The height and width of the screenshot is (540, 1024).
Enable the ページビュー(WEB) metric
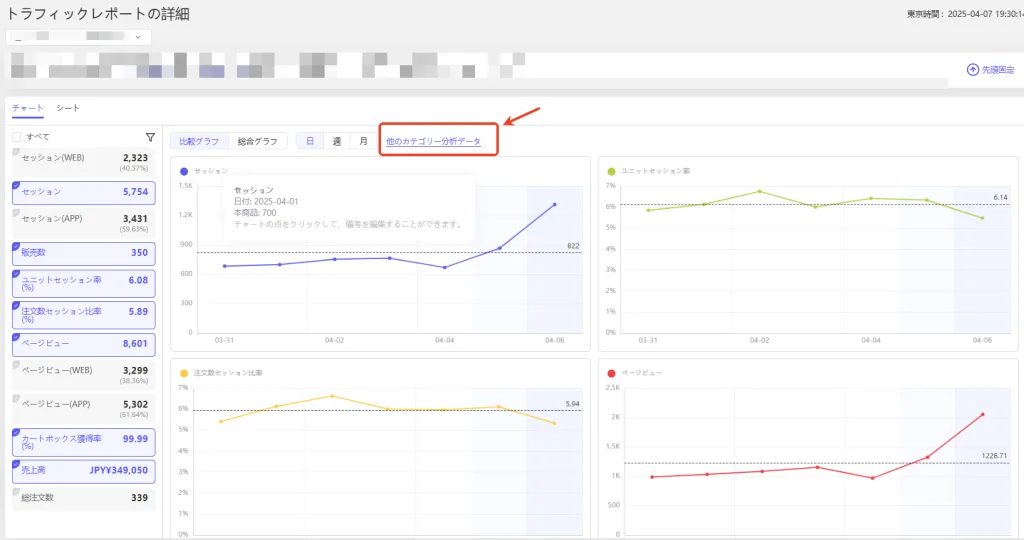(x=84, y=374)
